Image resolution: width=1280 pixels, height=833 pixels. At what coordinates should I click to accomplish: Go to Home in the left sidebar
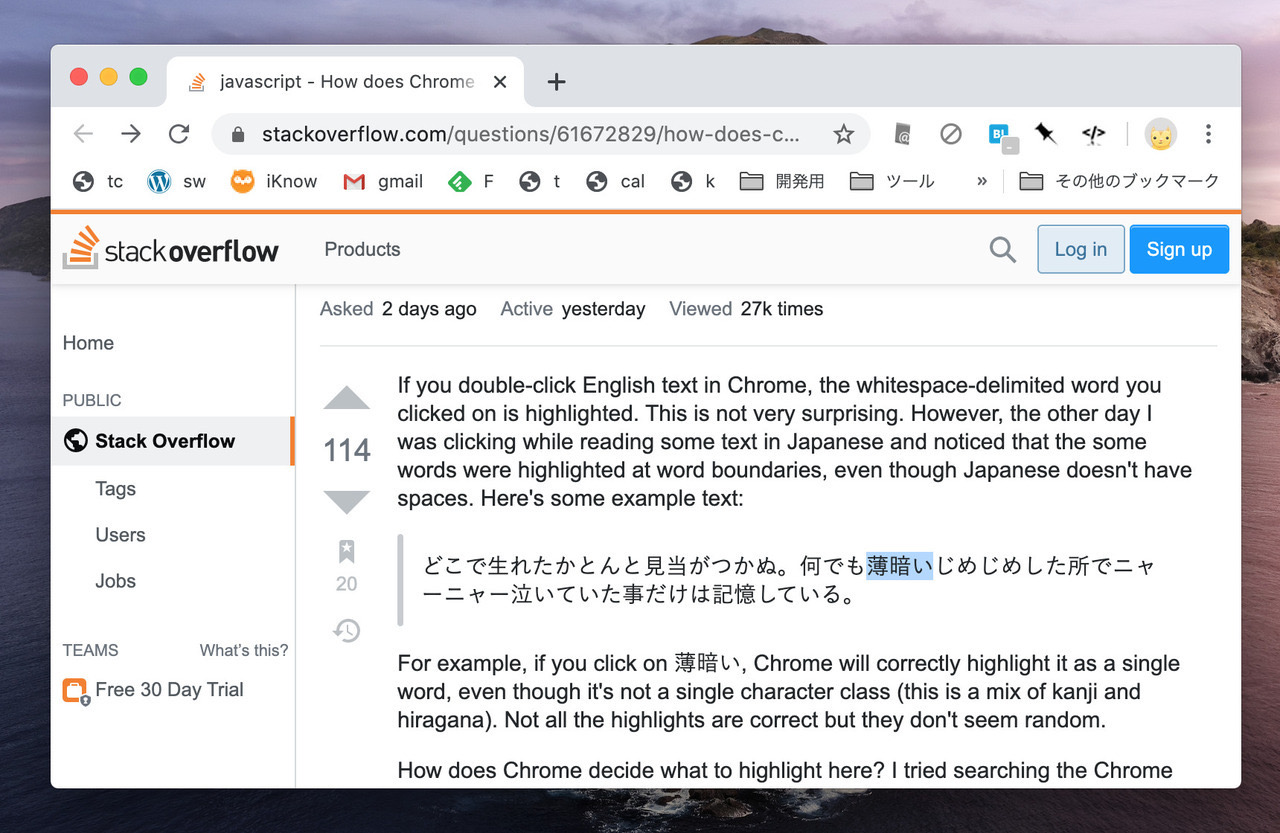[88, 343]
